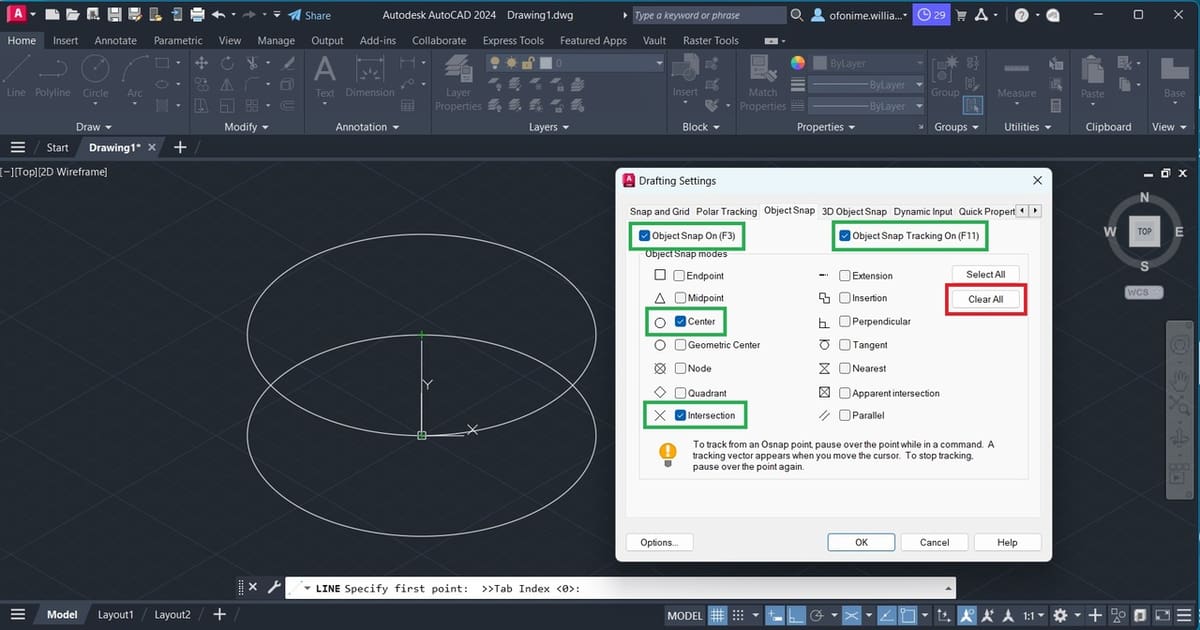The height and width of the screenshot is (630, 1200).
Task: Expand the Draw panel dropdown
Action: 94,127
